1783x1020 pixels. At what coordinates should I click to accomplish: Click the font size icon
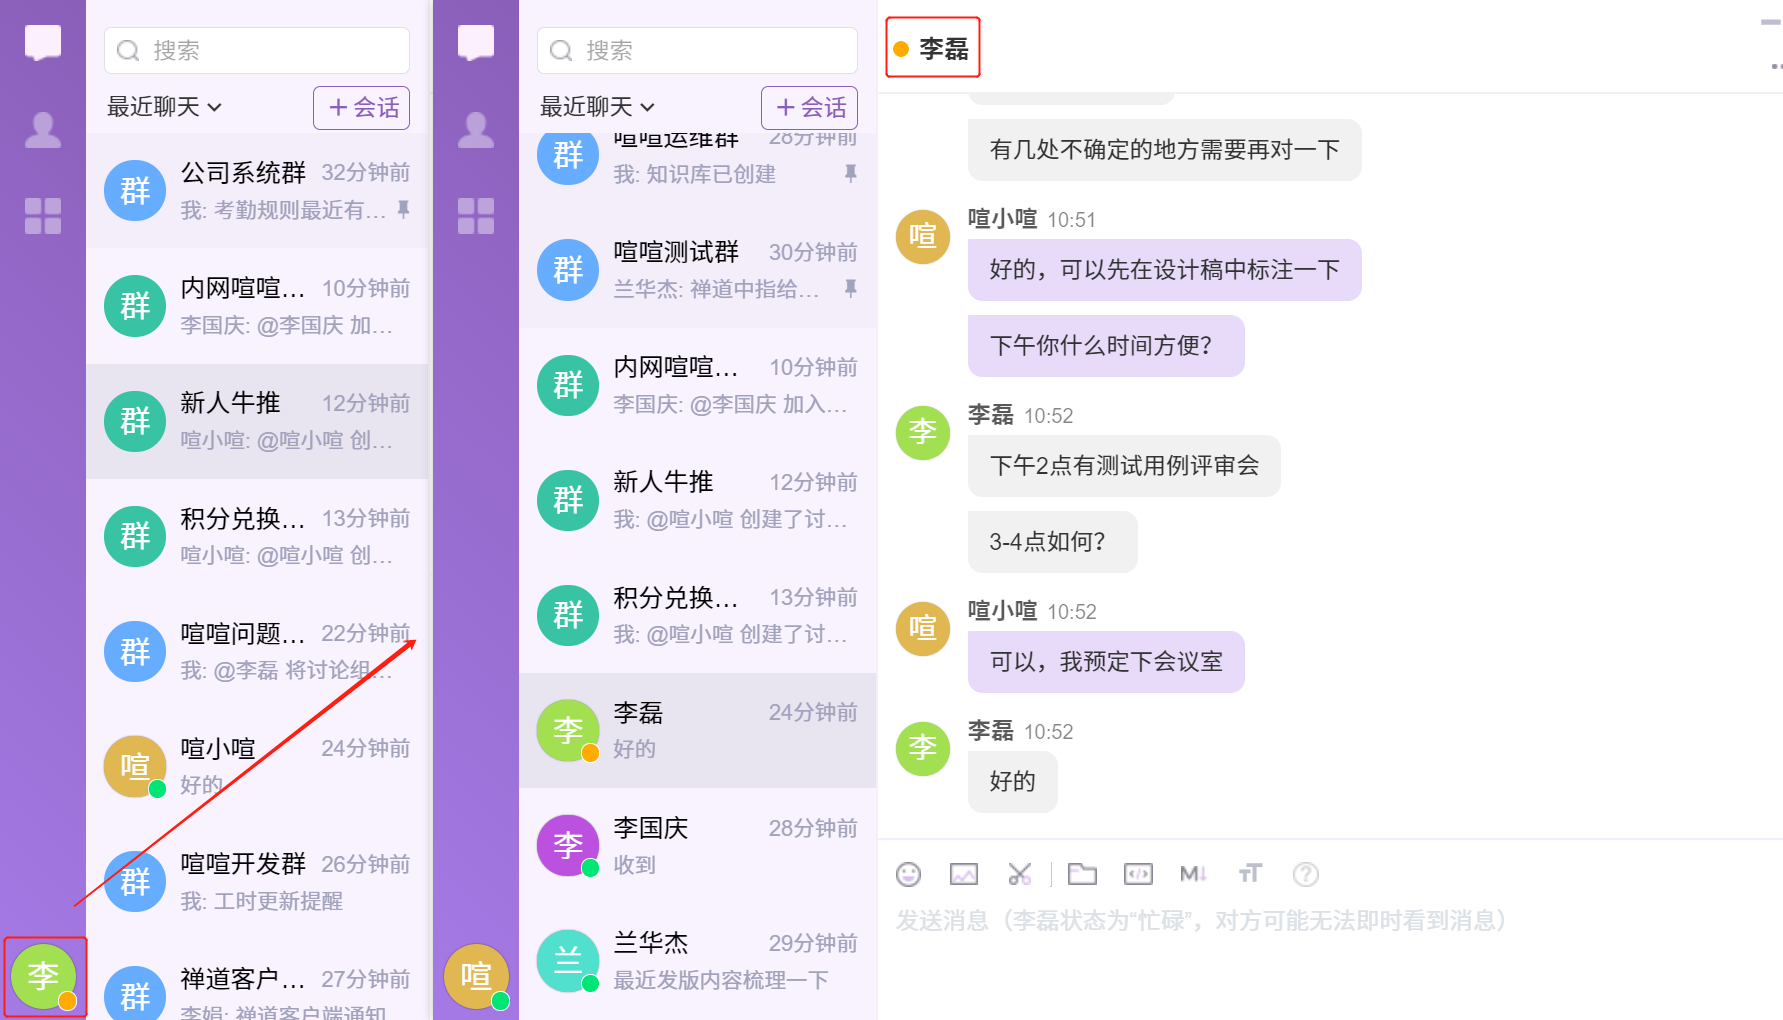coord(1250,875)
